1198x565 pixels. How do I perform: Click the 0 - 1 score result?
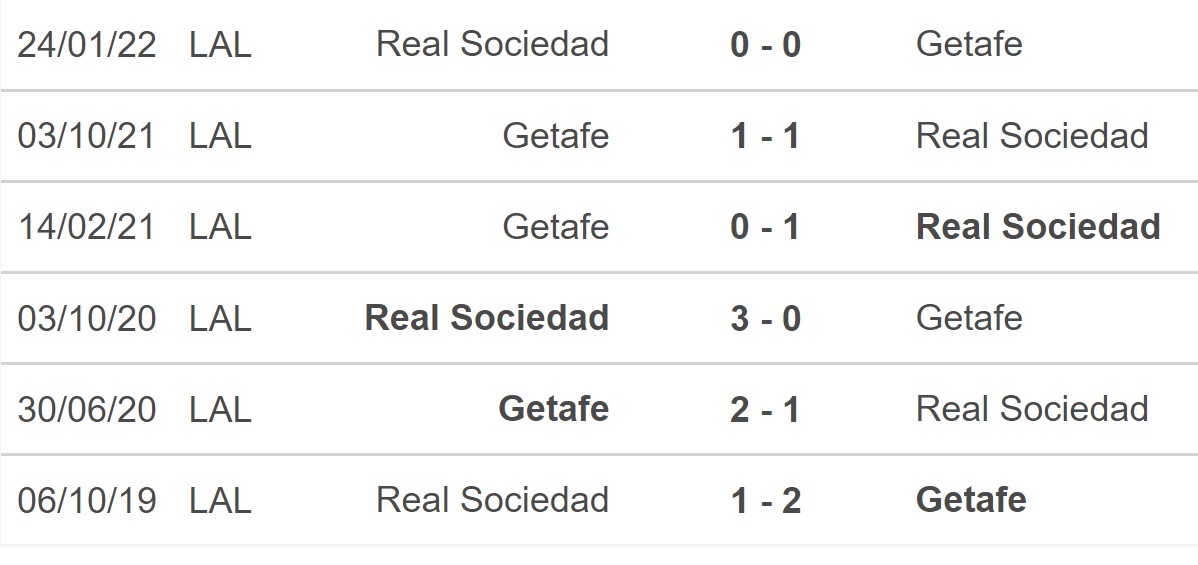coord(765,227)
